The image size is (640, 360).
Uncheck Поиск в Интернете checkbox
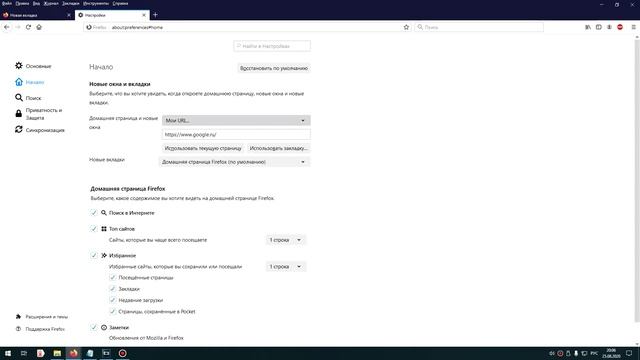point(93,213)
